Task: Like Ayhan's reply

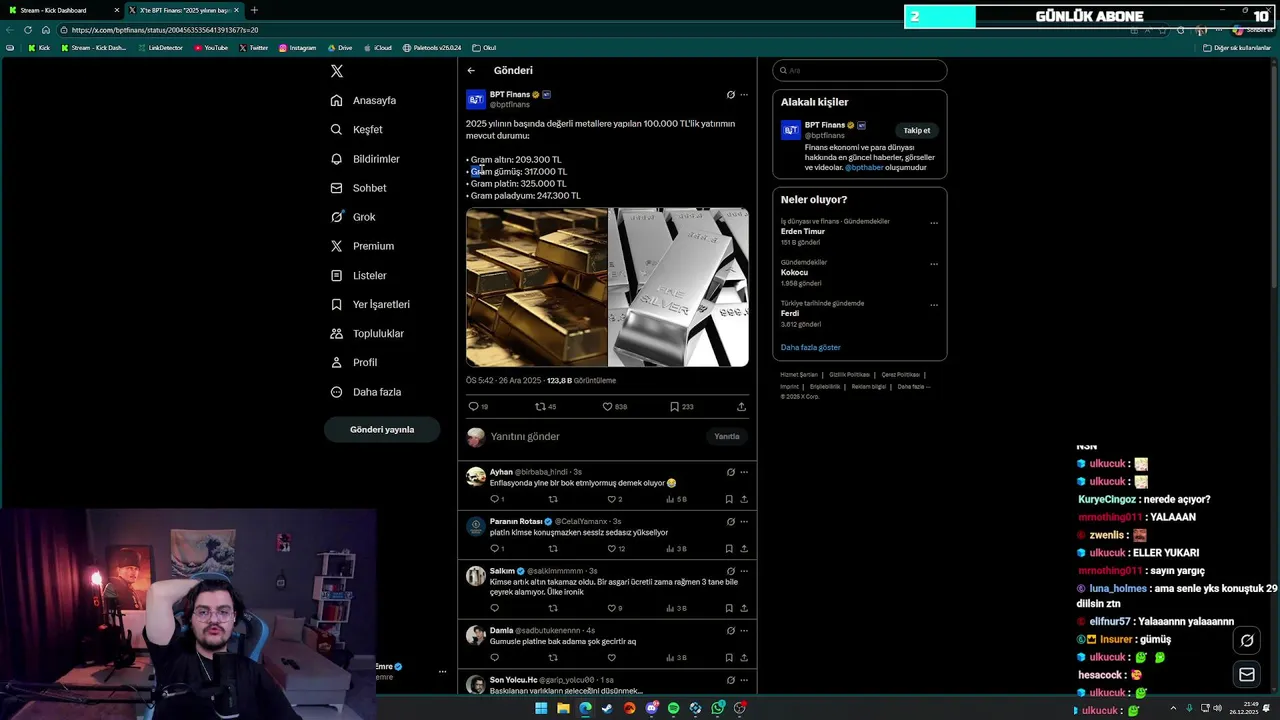Action: pos(615,499)
